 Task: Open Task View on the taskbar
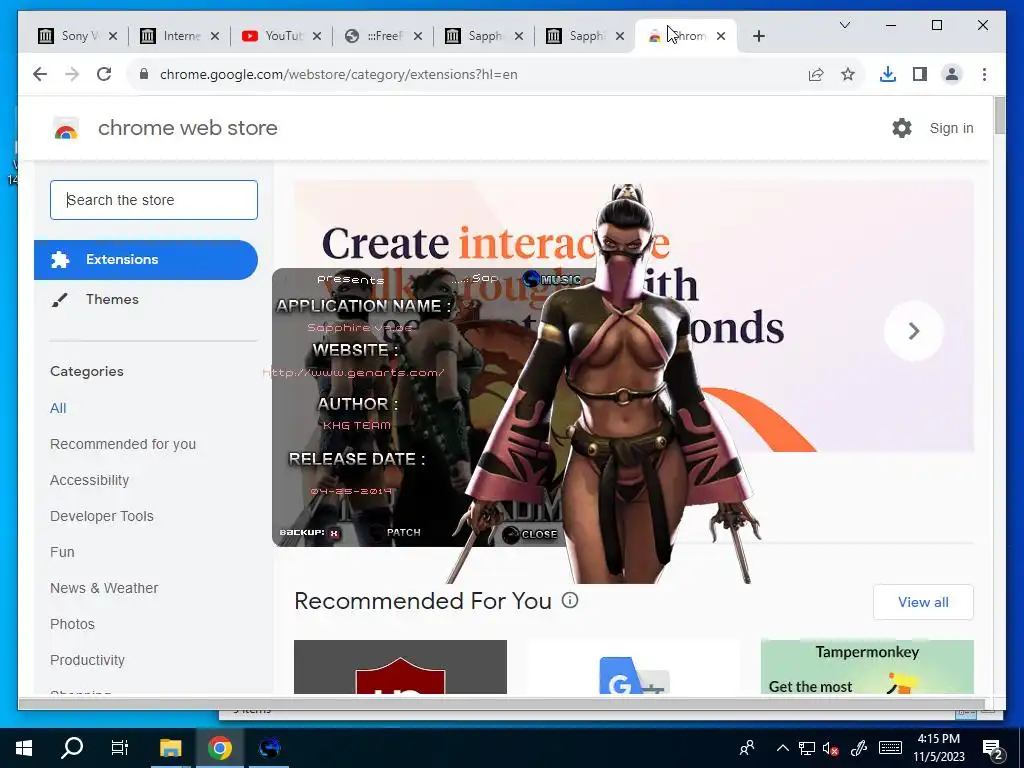coord(120,748)
